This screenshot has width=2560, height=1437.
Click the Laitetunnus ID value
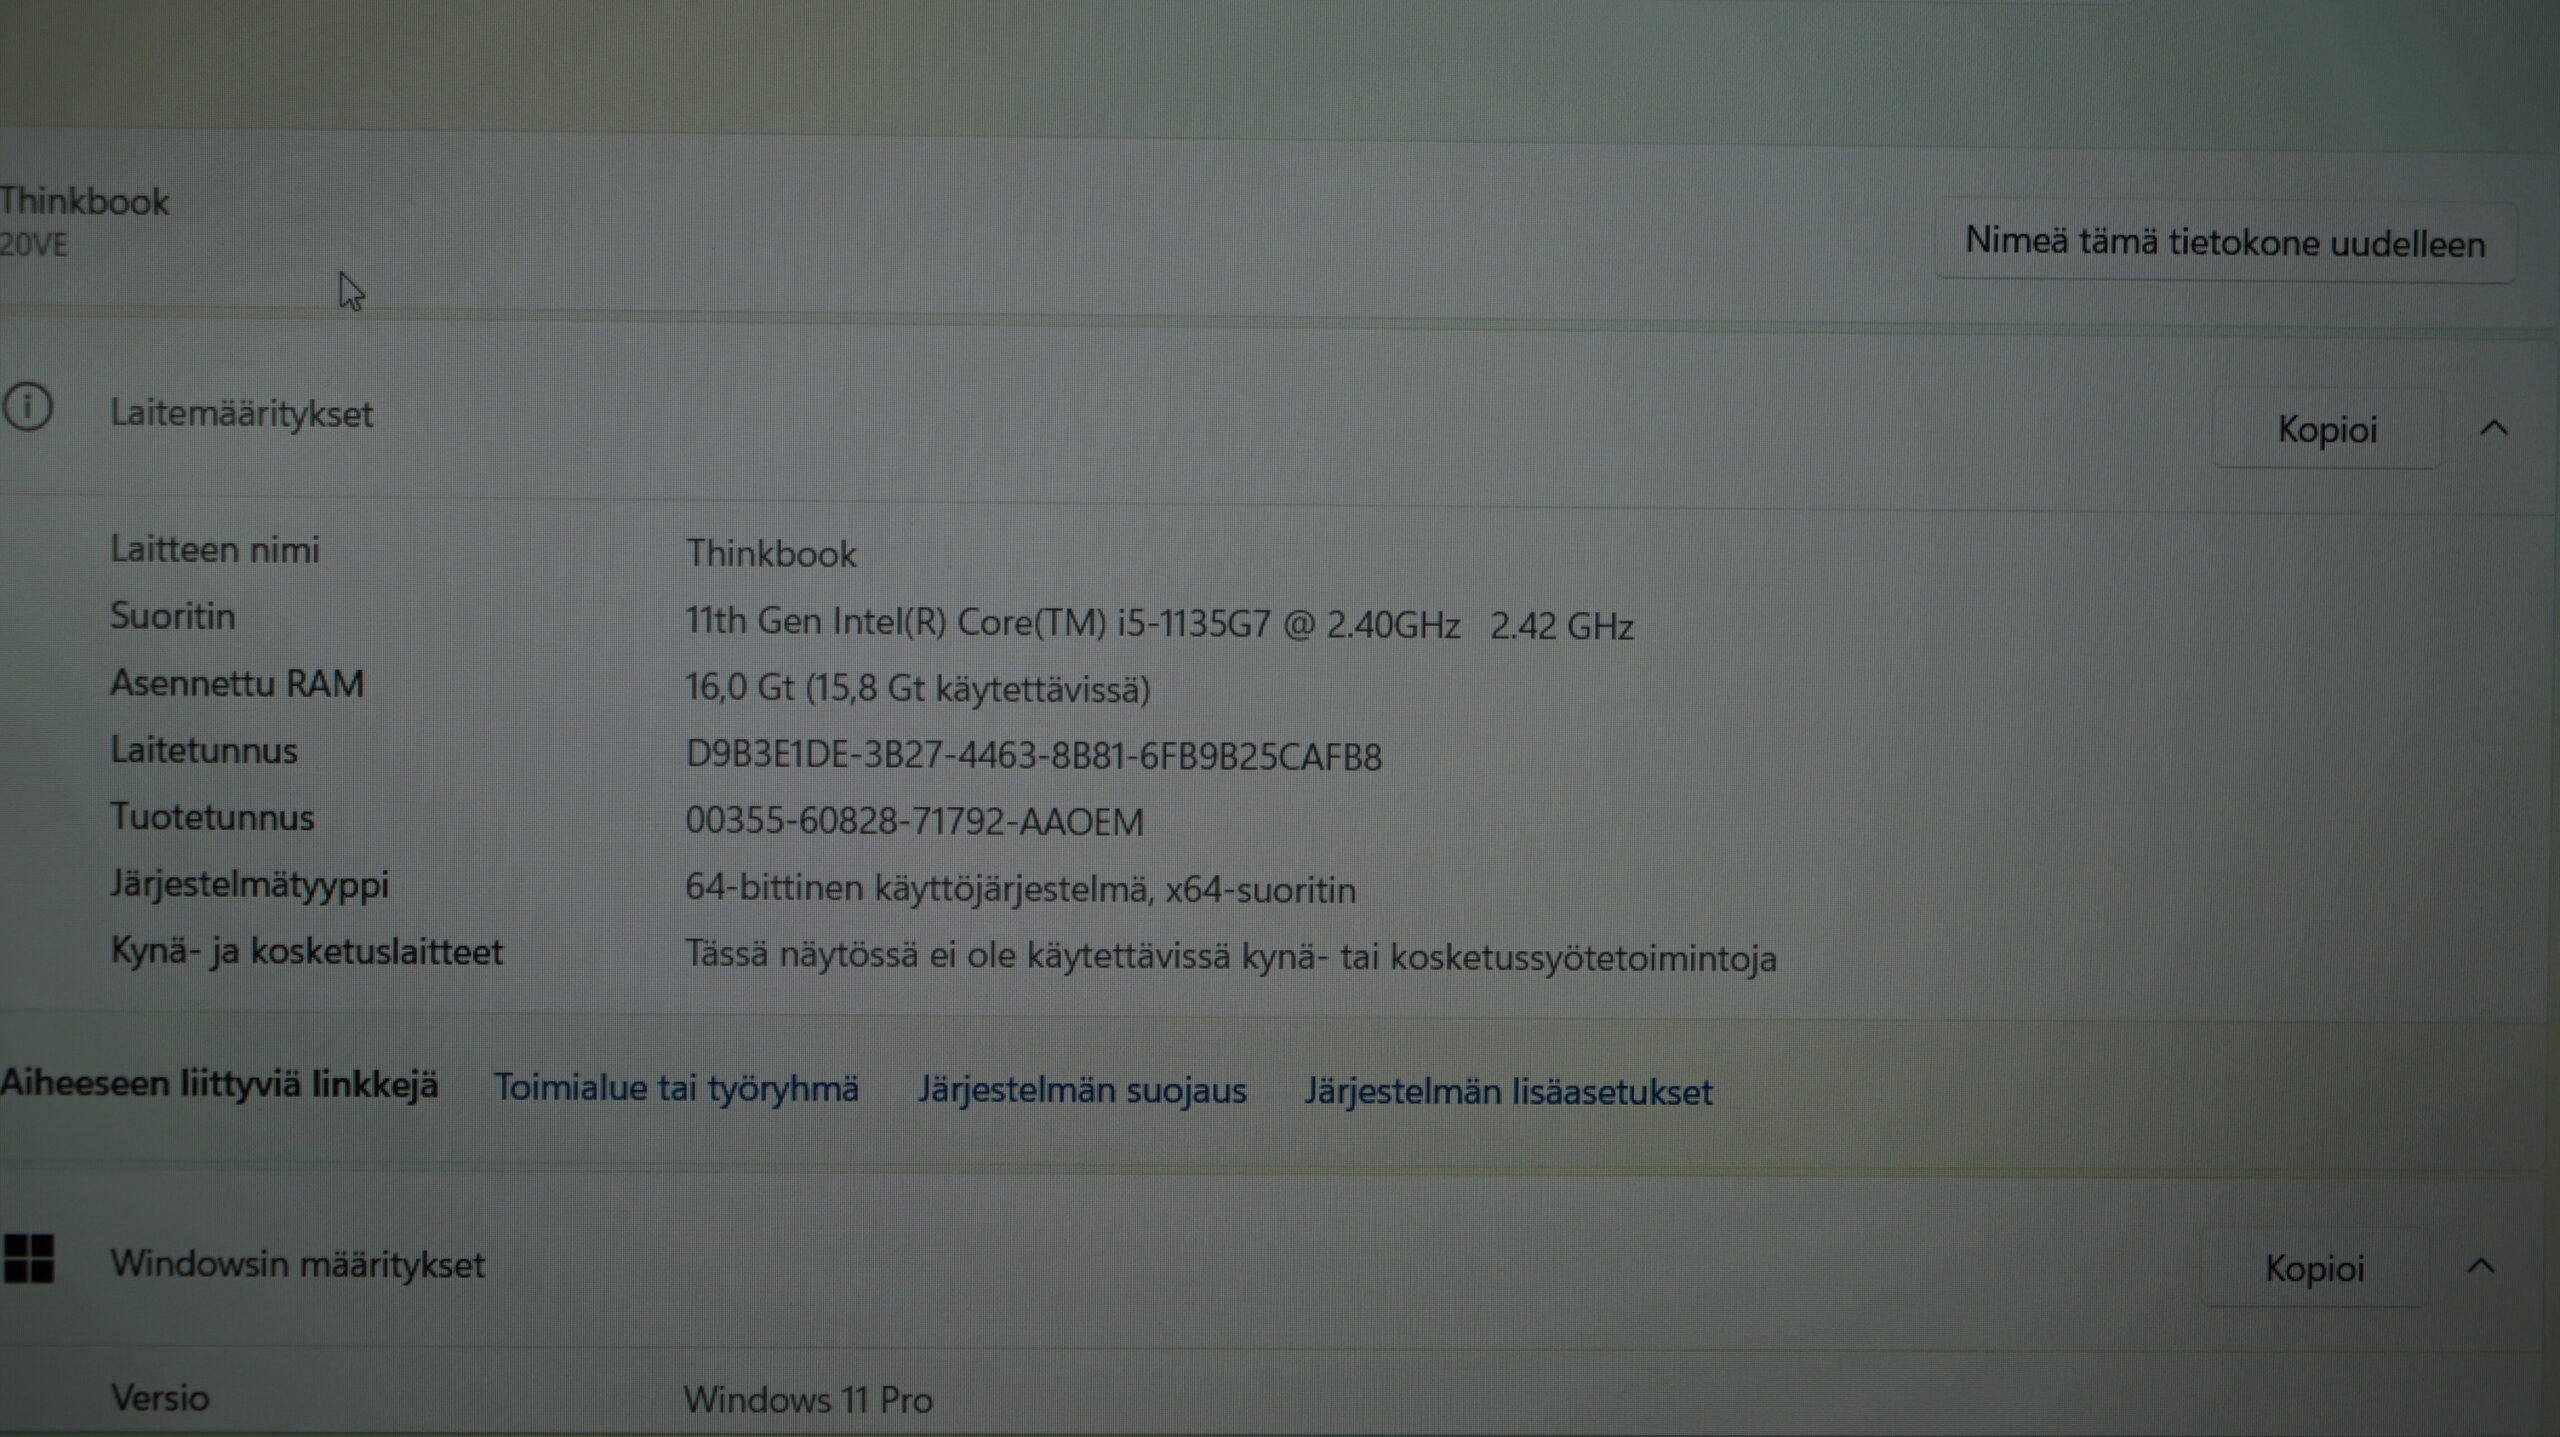pyautogui.click(x=1033, y=756)
